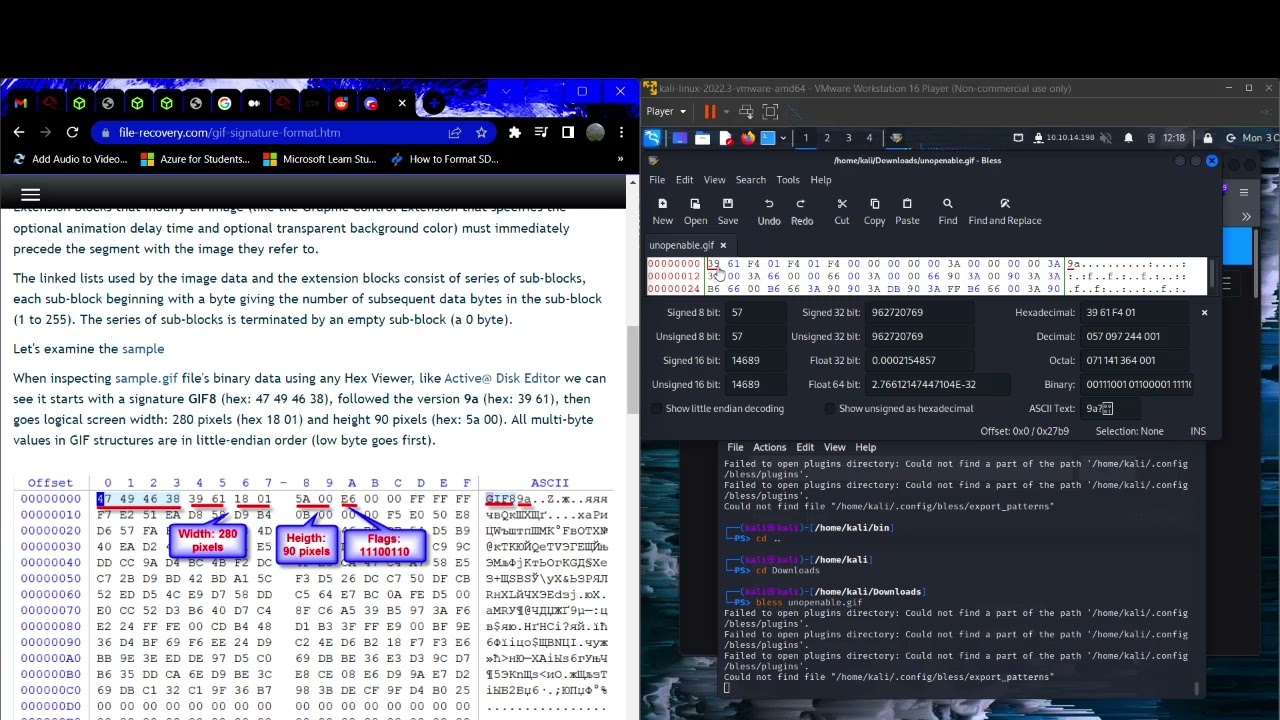Open Chrome side panel
The height and width of the screenshot is (720, 1280).
(x=567, y=132)
